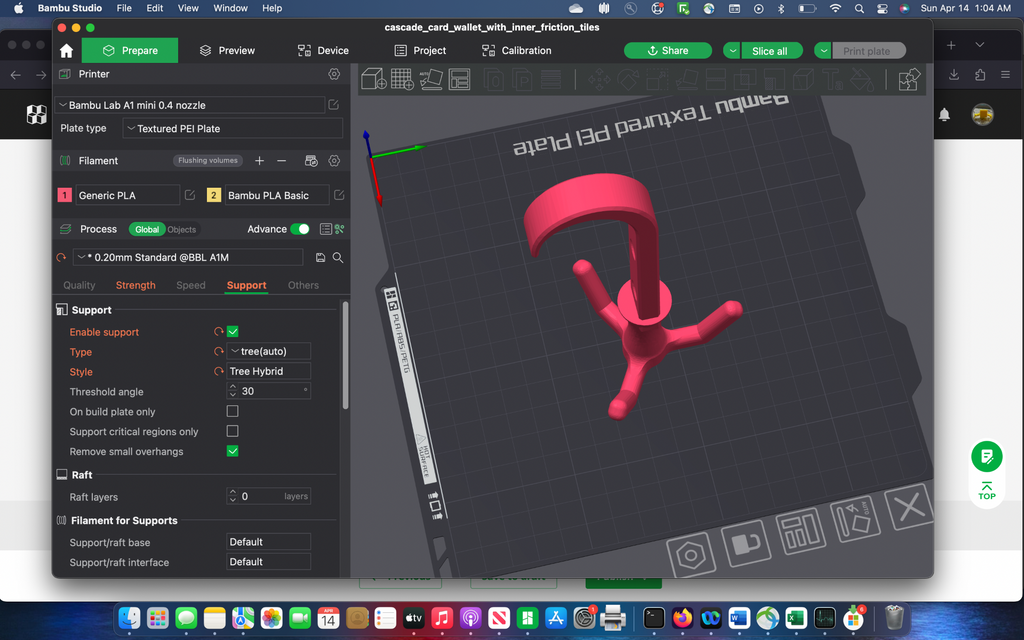This screenshot has height=640, width=1024.
Task: Click the Add Plate grid icon
Action: pos(402,80)
